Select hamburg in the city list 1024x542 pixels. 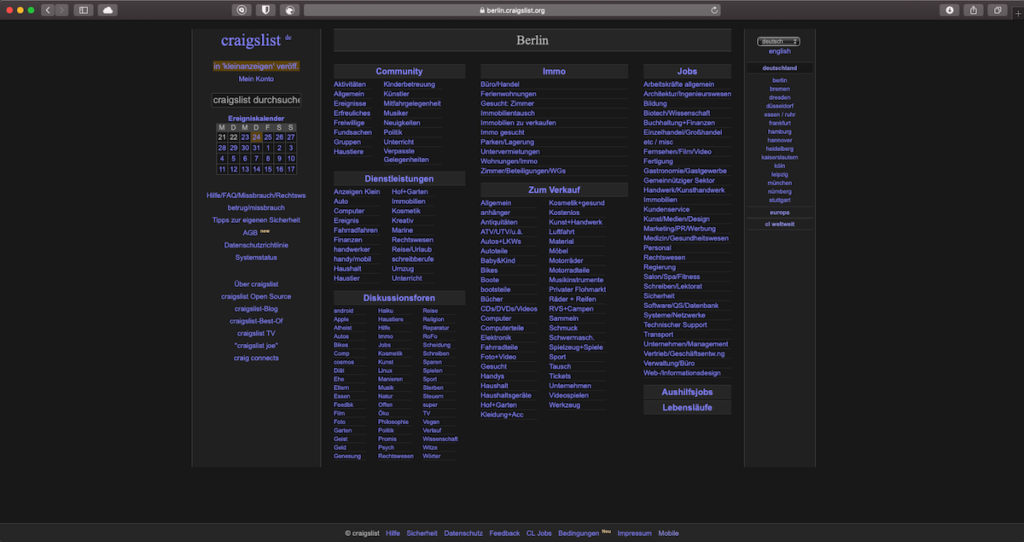779,131
